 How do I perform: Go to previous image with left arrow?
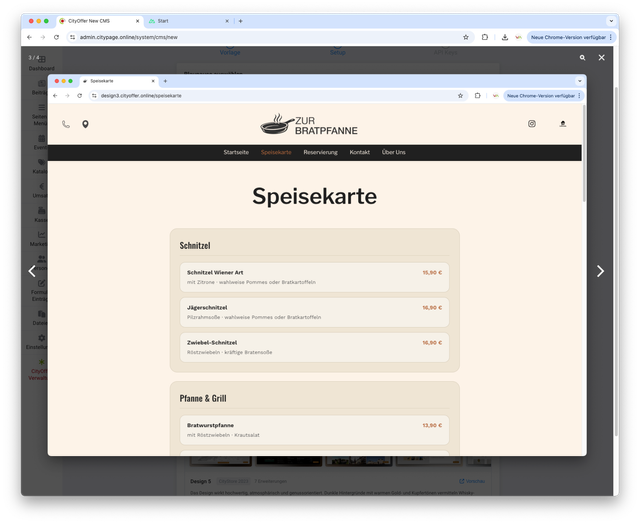(32, 271)
